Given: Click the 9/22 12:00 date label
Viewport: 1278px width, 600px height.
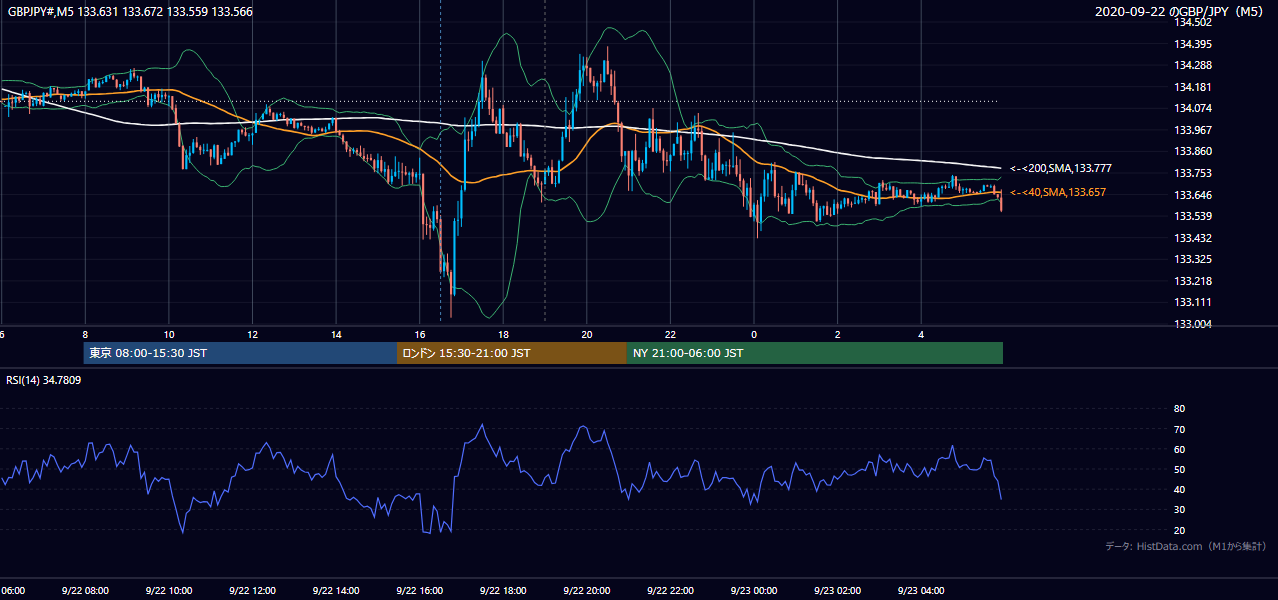Looking at the screenshot, I should coord(252,590).
